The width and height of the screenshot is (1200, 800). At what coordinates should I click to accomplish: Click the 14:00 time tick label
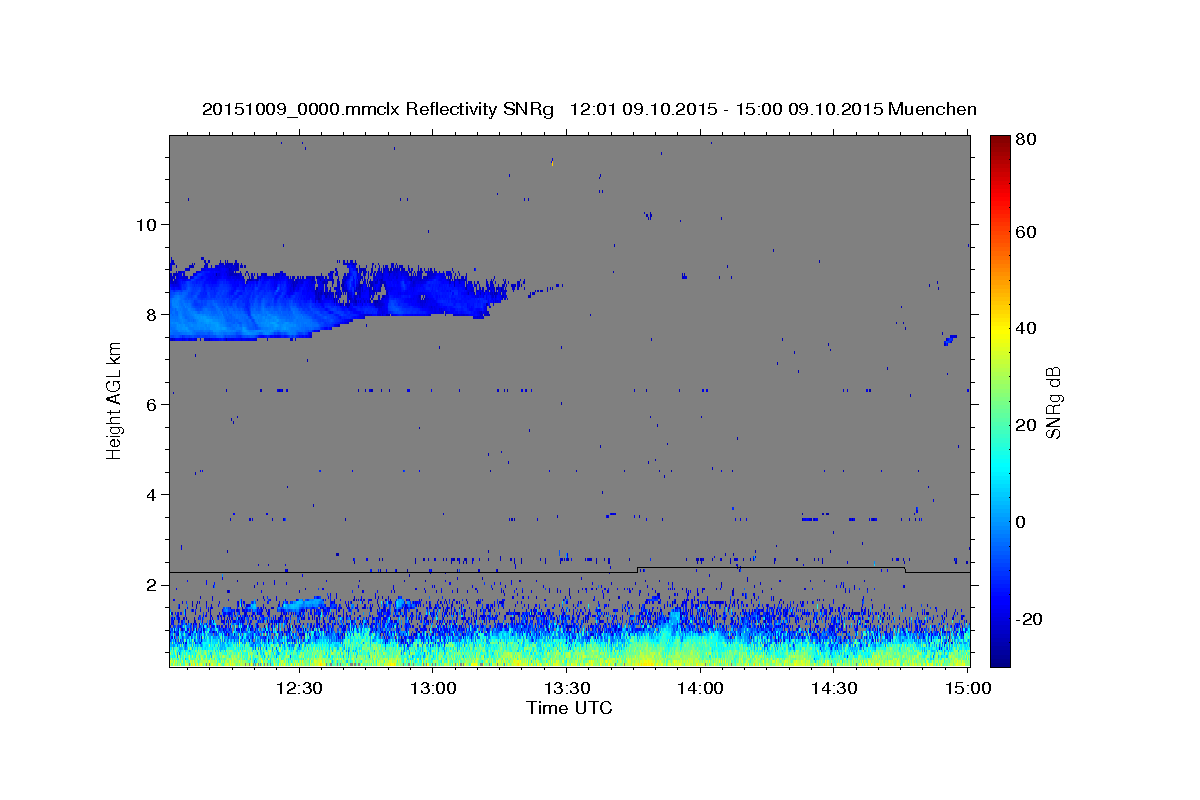700,688
